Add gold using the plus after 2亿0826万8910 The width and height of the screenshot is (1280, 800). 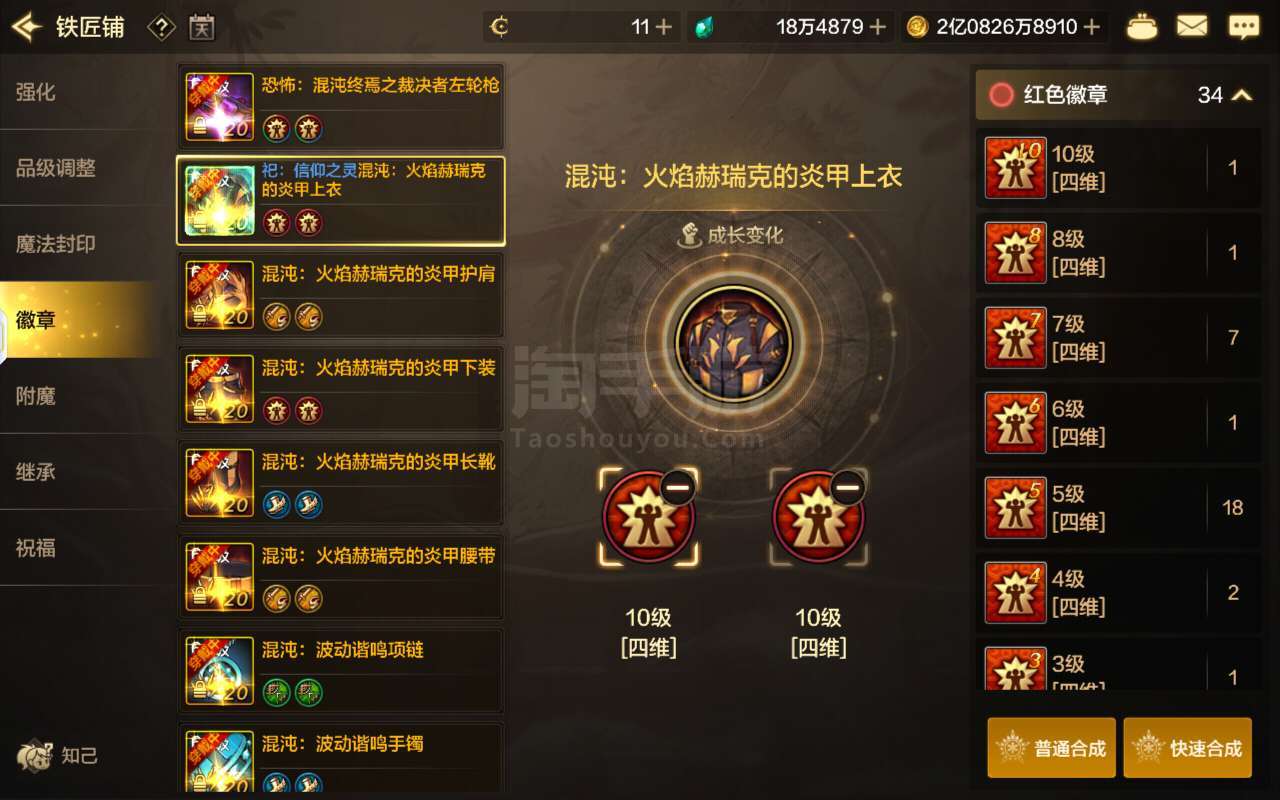click(1092, 27)
